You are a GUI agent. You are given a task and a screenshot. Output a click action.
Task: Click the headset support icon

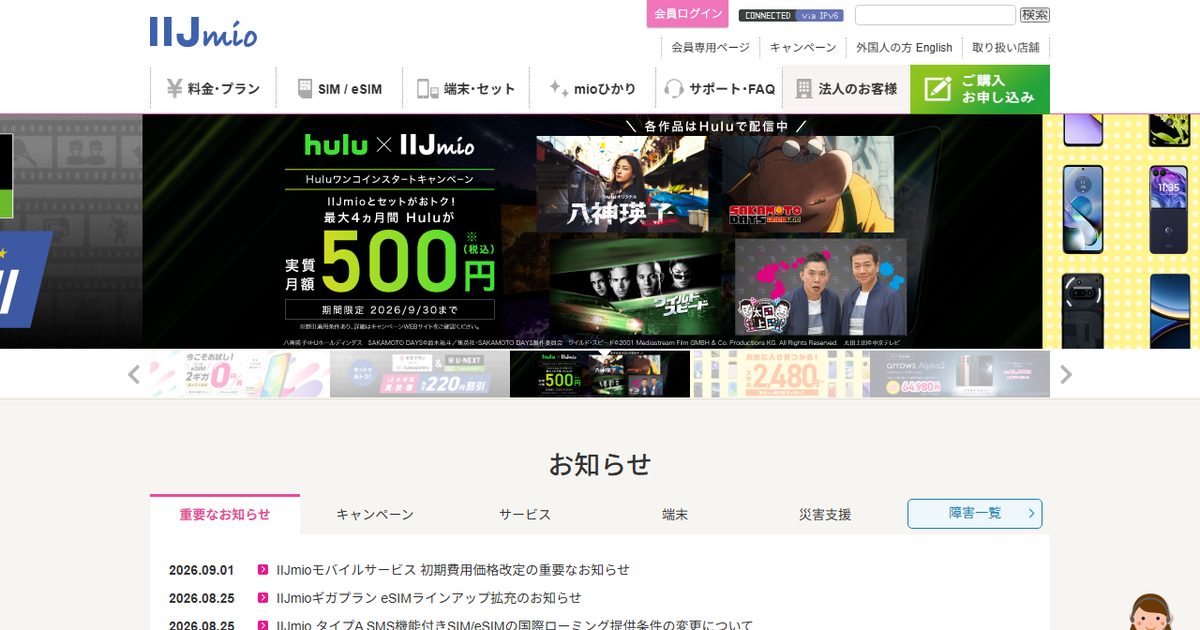coord(674,89)
